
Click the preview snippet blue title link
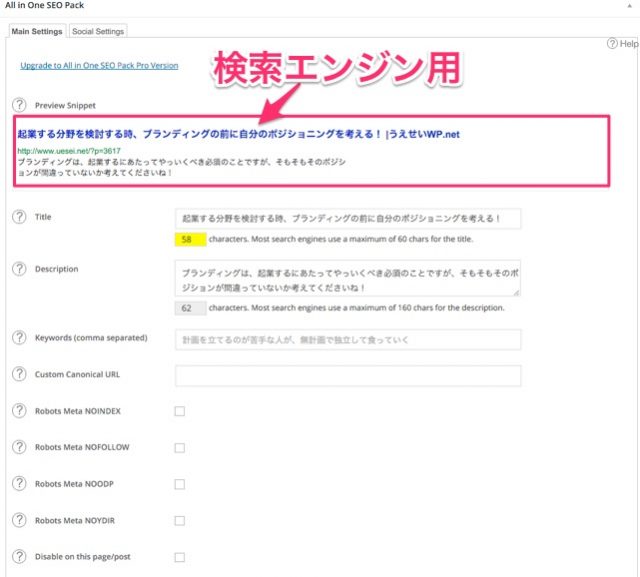point(238,134)
